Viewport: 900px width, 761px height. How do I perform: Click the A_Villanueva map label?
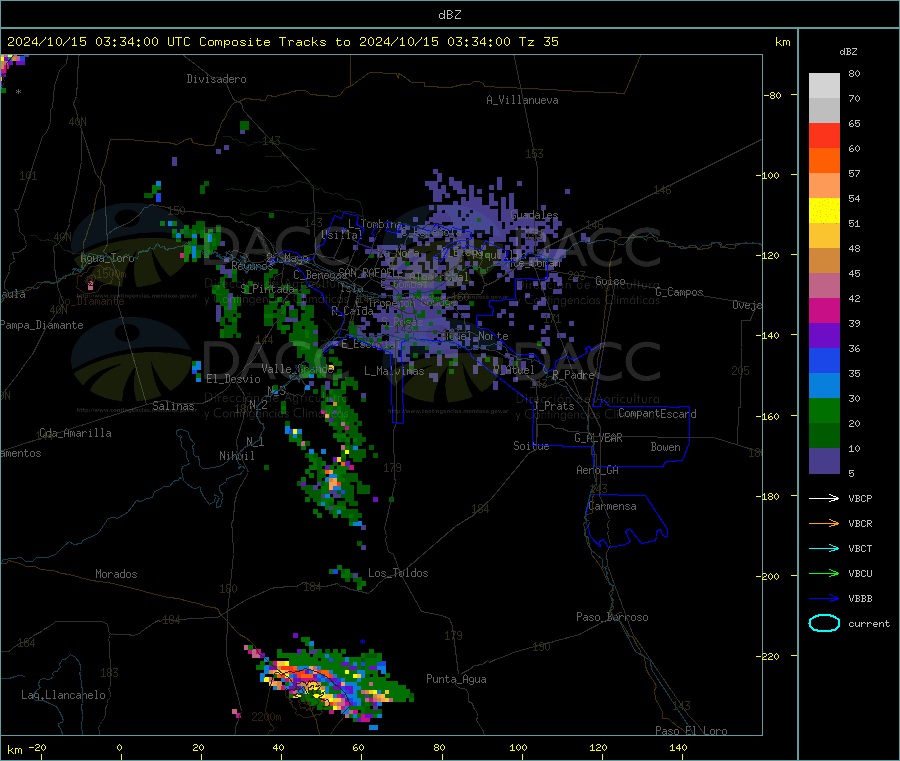pyautogui.click(x=522, y=100)
